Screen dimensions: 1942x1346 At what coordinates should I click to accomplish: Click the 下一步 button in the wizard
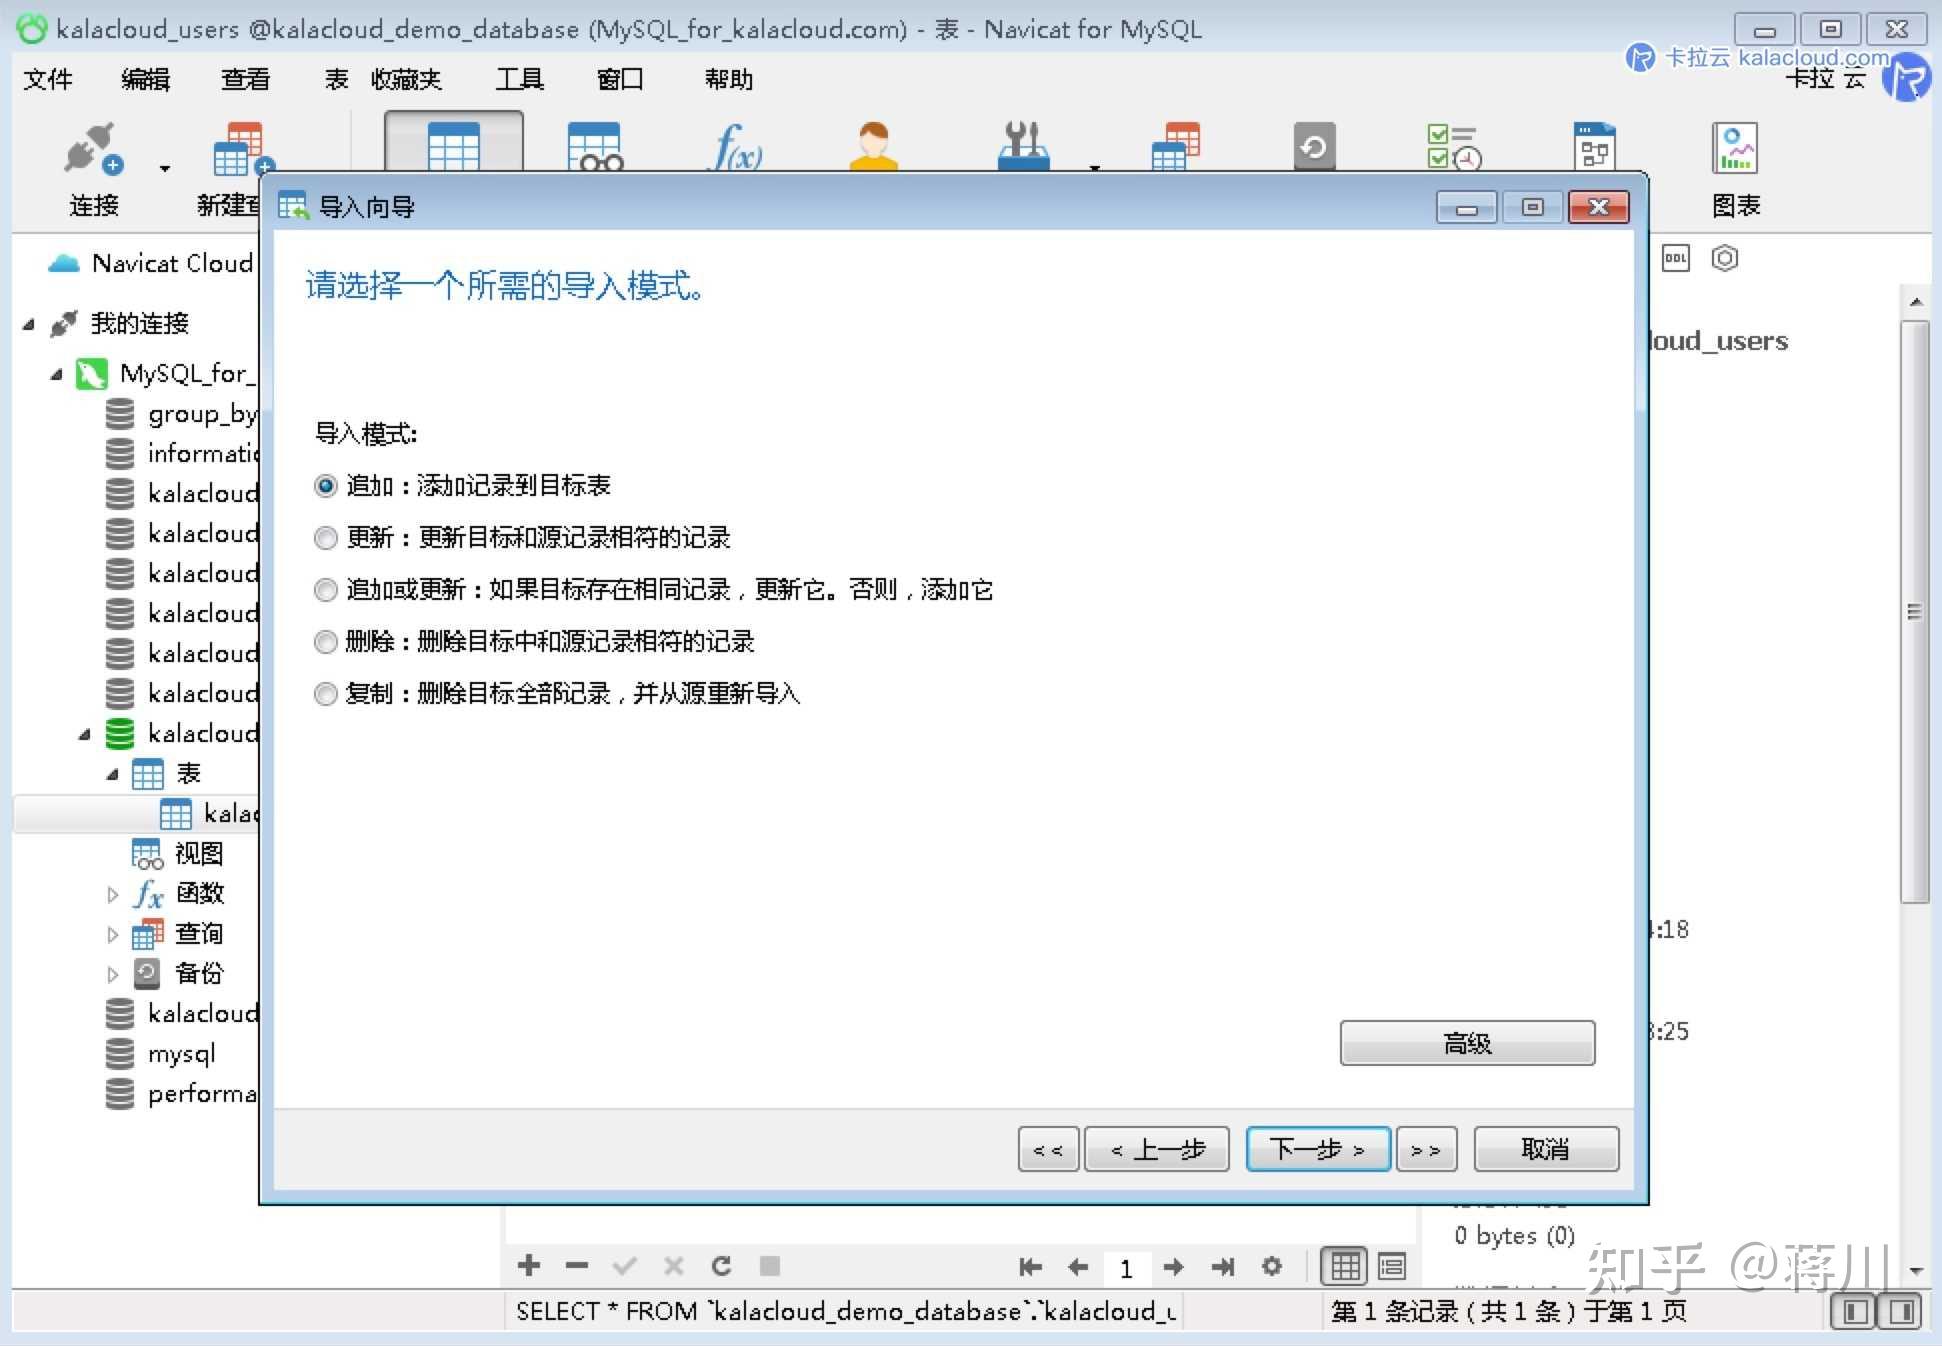coord(1317,1148)
